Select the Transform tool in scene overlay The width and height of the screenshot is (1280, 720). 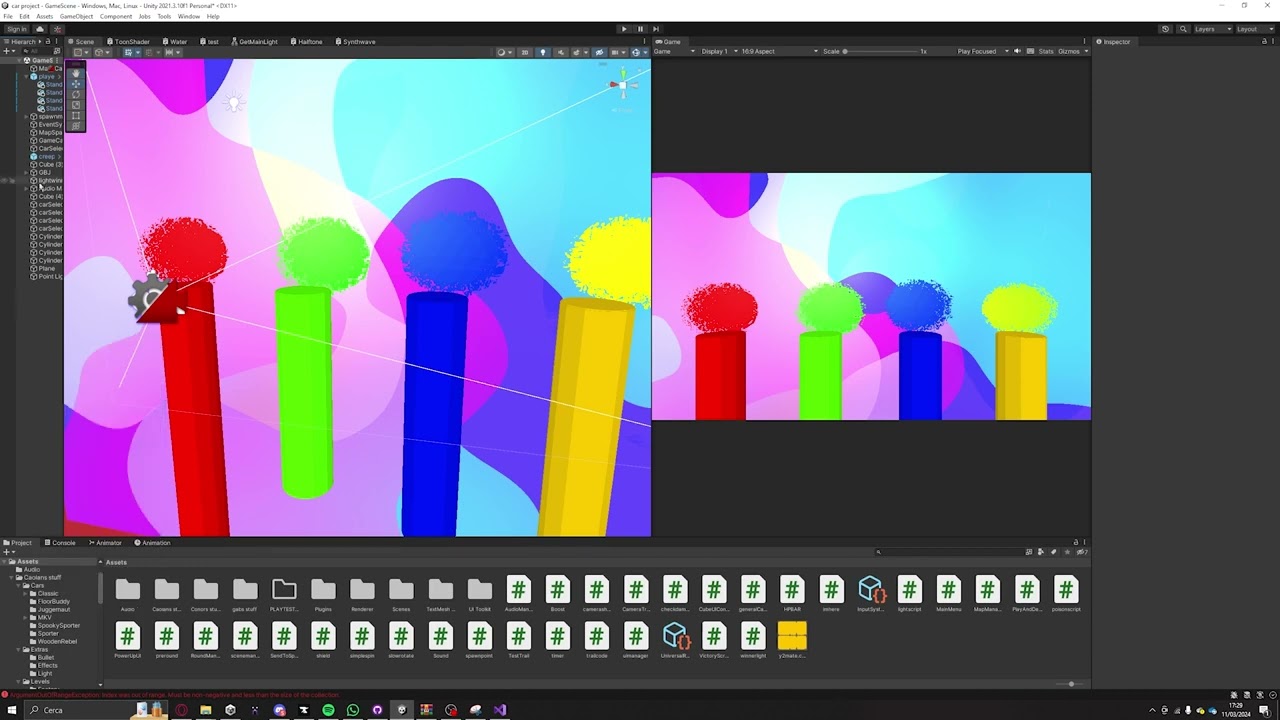pos(76,126)
